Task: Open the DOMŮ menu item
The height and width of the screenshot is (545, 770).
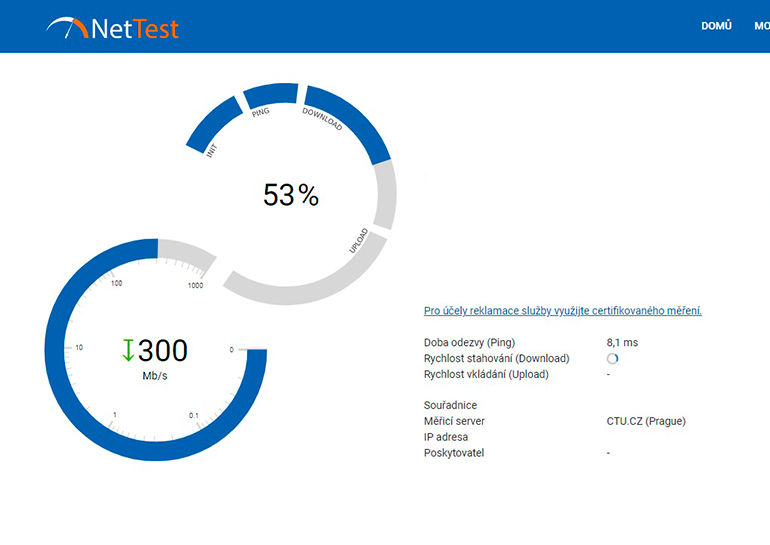Action: click(x=716, y=26)
